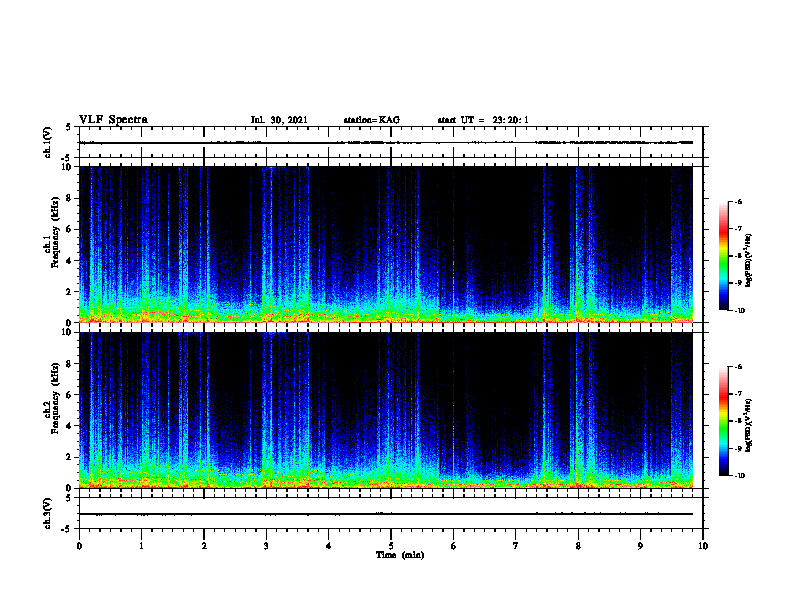The height and width of the screenshot is (612, 792).
Task: Click the ch.1 color bar "log(PSD)" unit label
Action: pyautogui.click(x=749, y=260)
